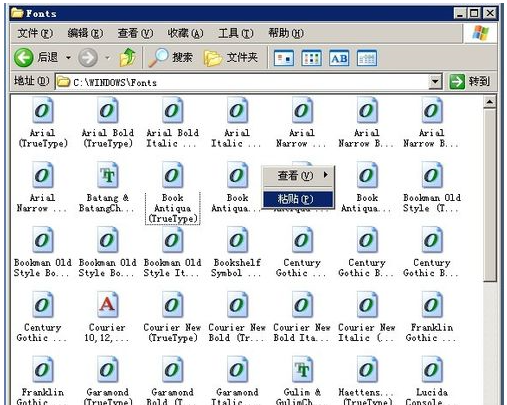Select the Lucida Console font

[x=432, y=380]
